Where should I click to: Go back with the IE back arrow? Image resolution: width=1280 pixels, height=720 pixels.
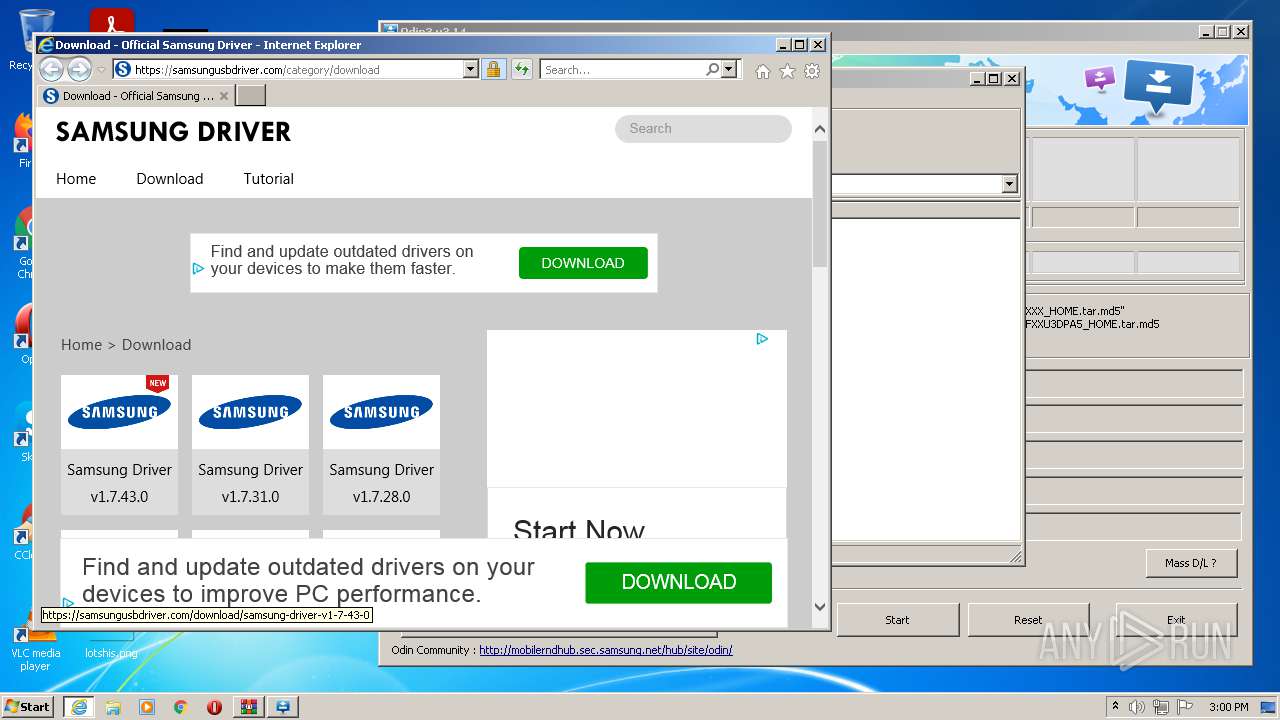click(51, 69)
